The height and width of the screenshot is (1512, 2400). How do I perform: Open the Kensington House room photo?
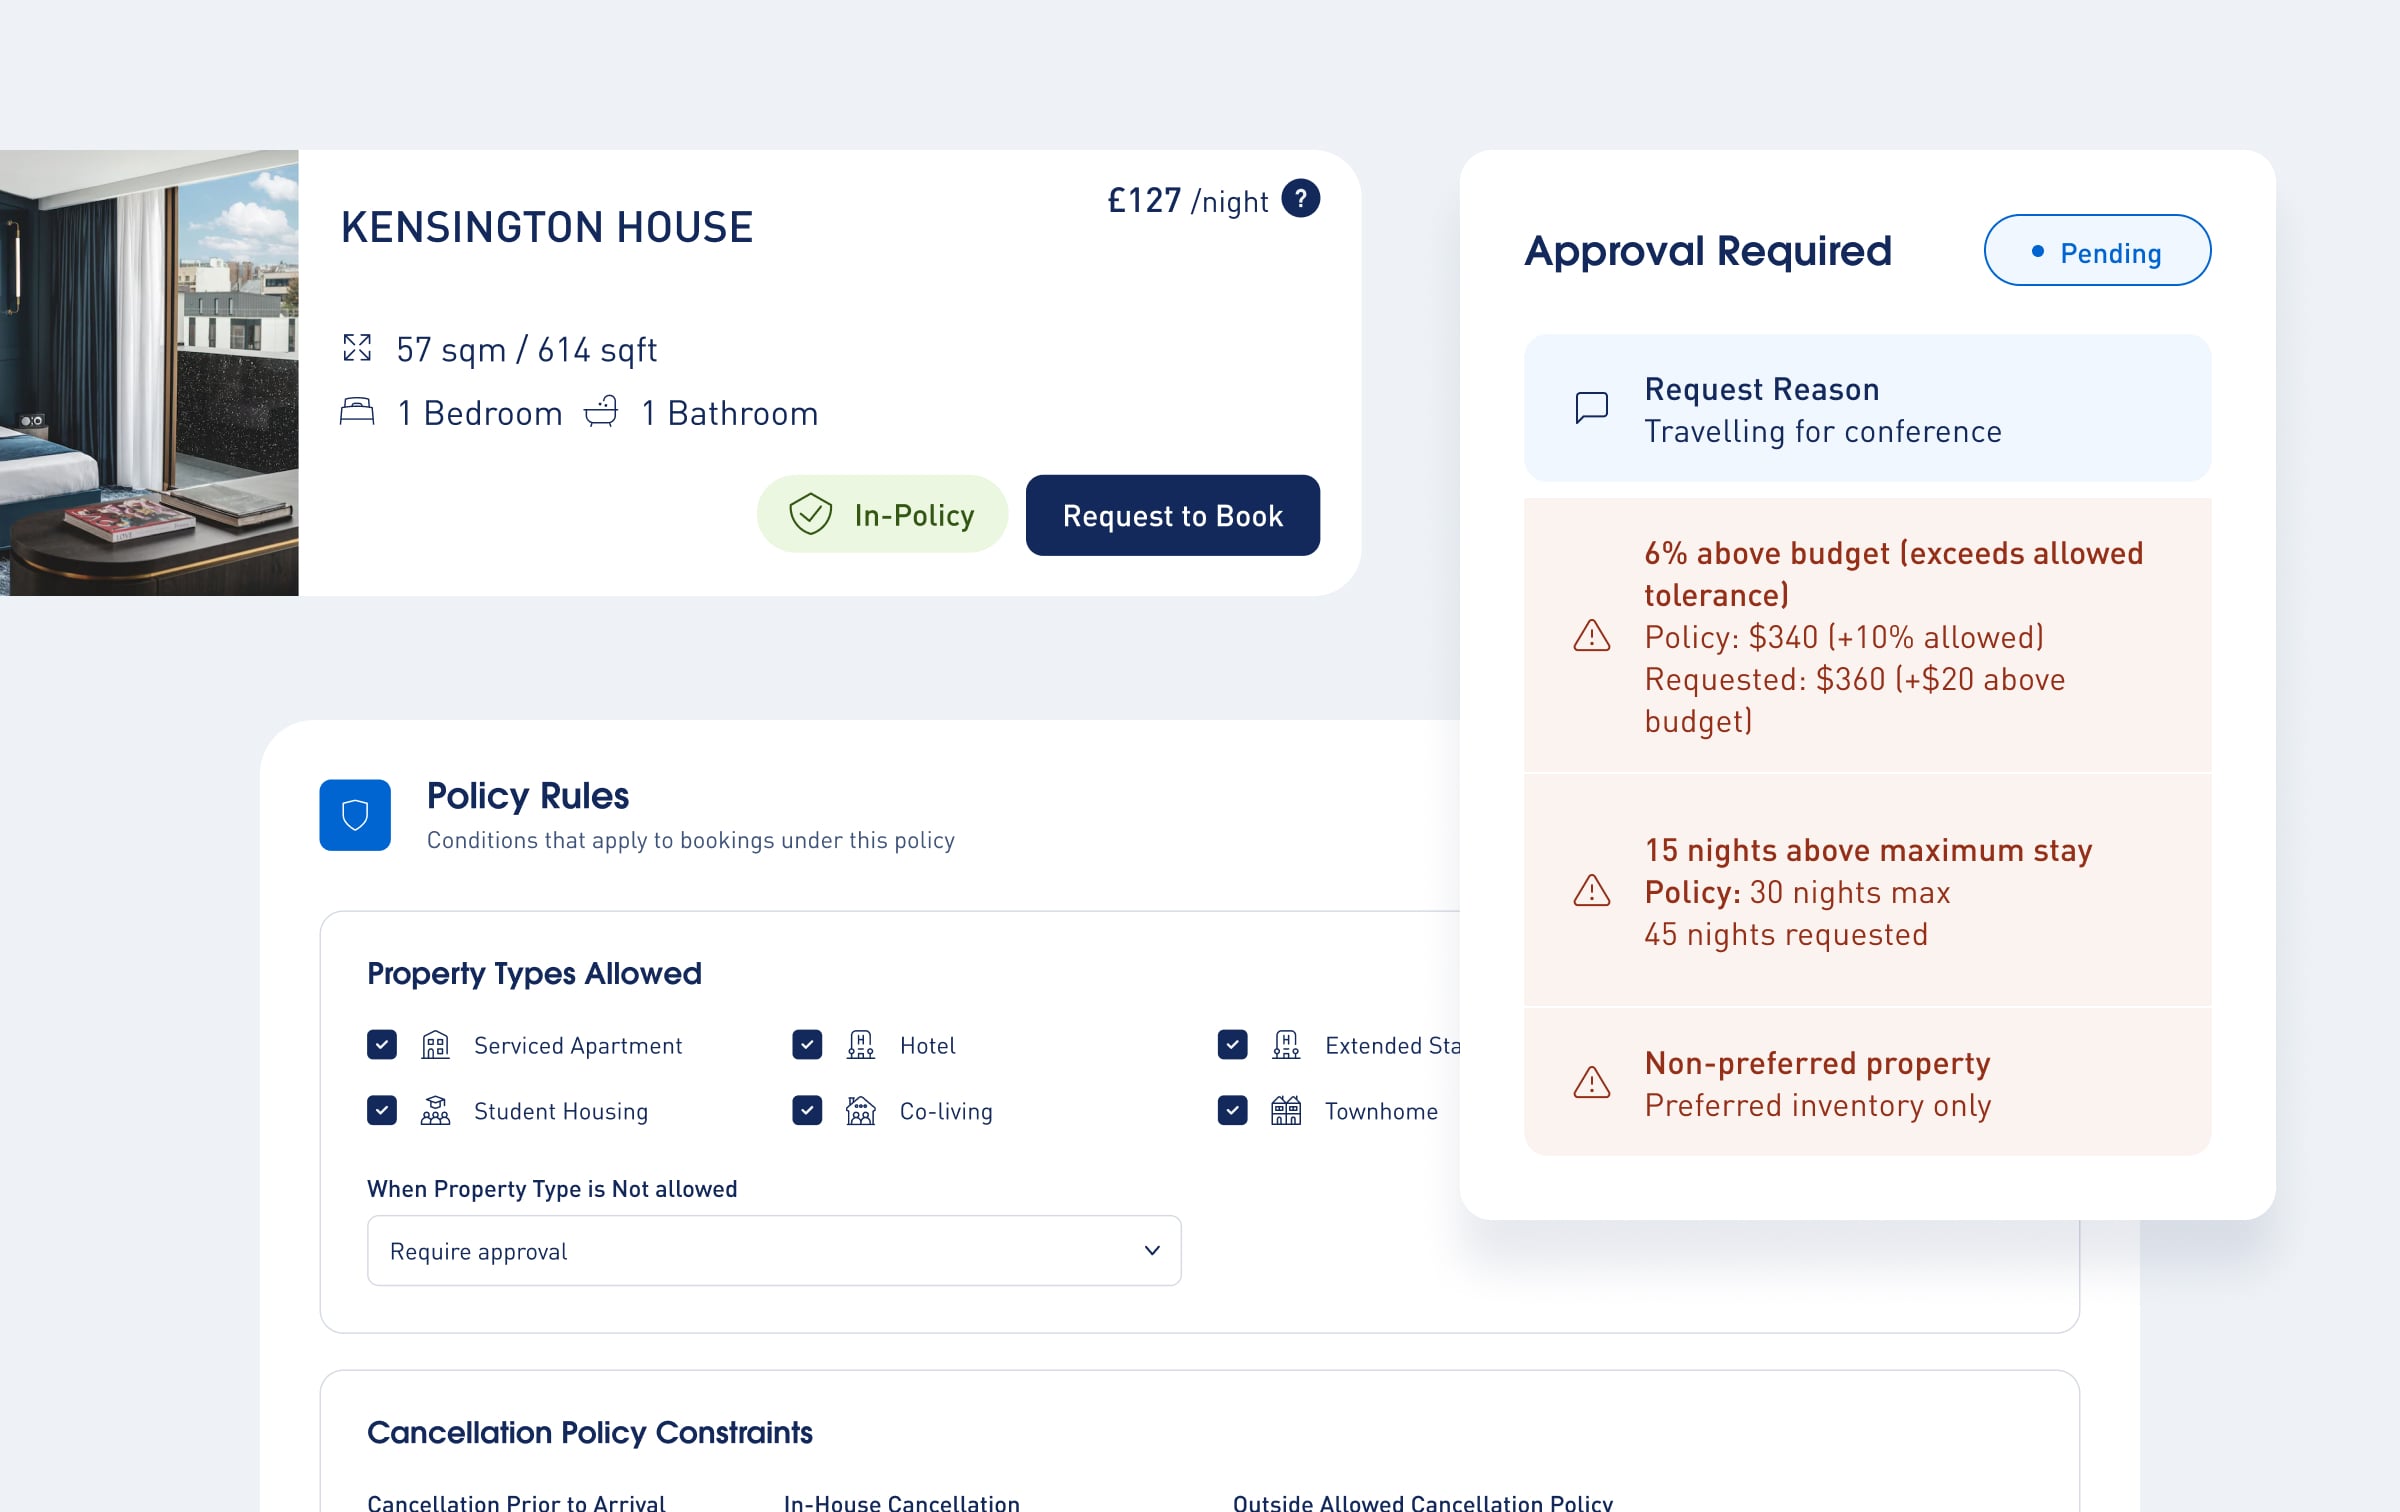point(149,373)
